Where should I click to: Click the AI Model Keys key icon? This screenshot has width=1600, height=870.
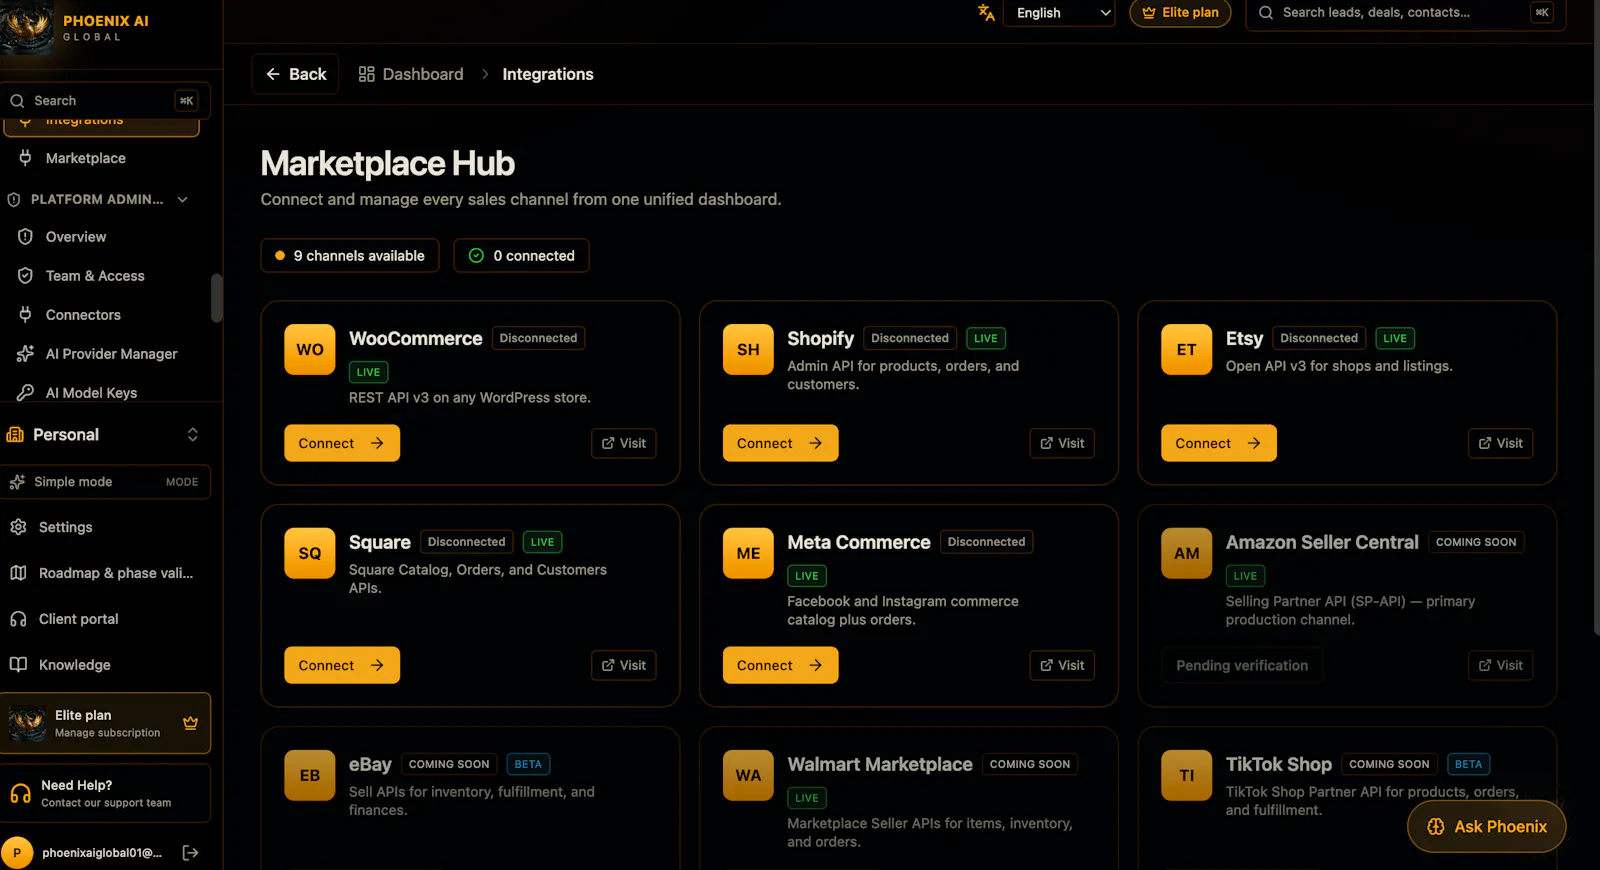25,393
